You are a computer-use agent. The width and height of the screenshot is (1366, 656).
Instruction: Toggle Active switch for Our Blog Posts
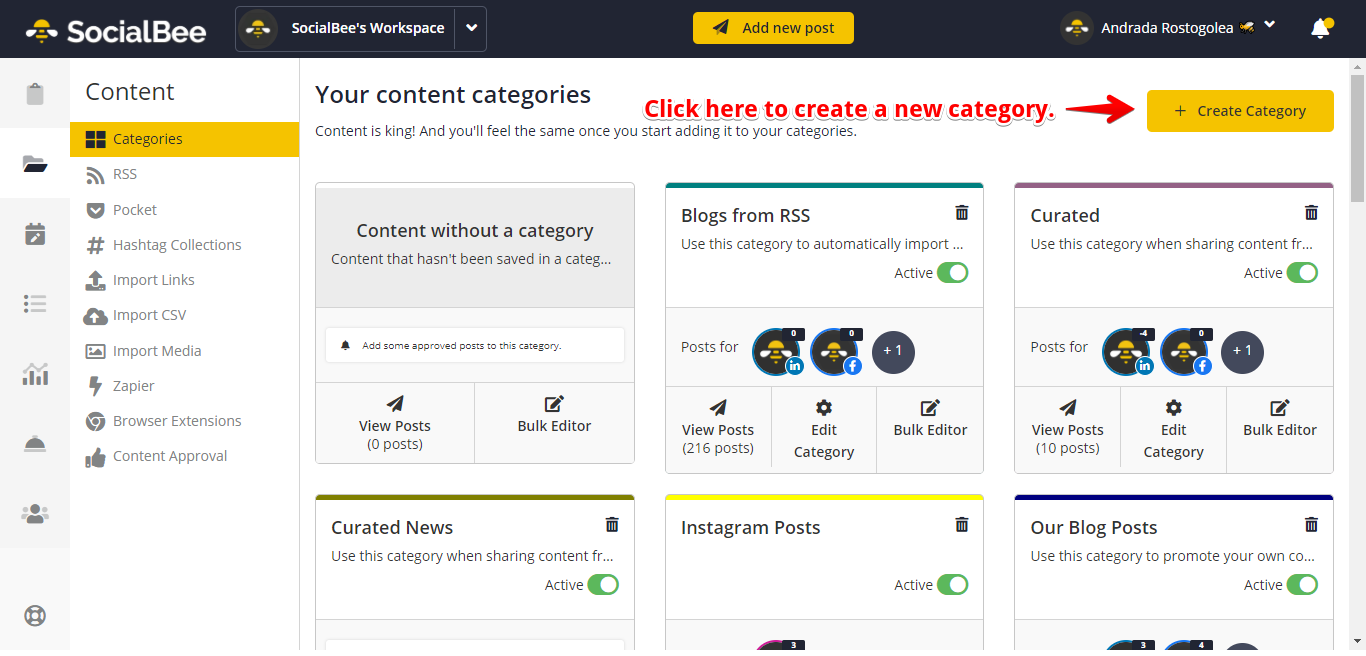(1302, 585)
